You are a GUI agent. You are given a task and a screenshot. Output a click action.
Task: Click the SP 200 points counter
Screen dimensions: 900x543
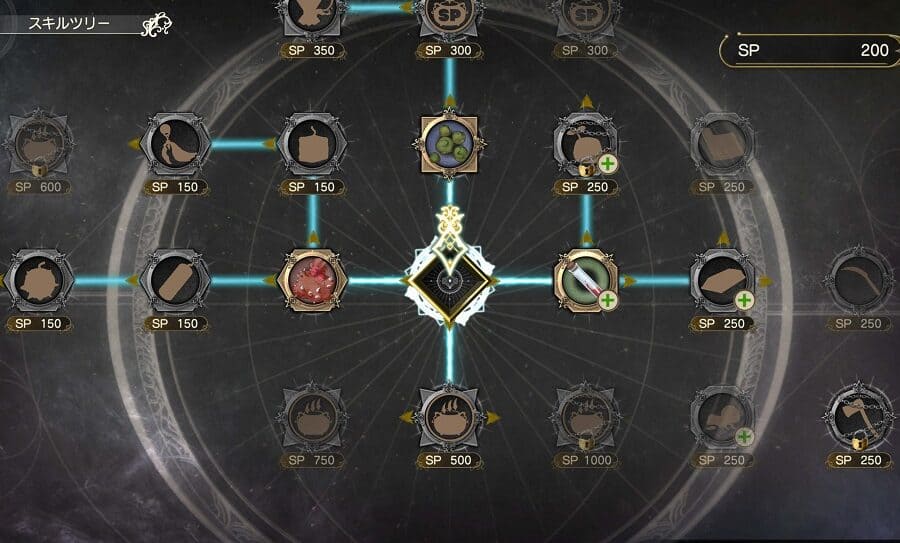click(809, 51)
